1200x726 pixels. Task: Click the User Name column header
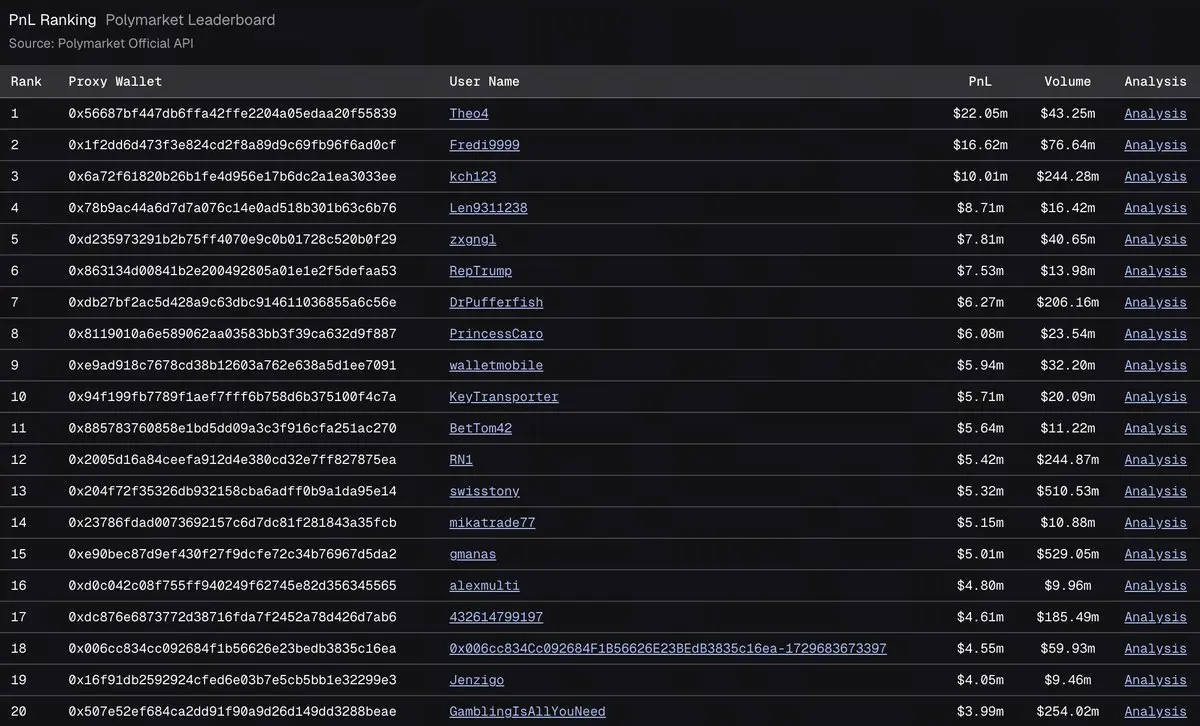(484, 82)
